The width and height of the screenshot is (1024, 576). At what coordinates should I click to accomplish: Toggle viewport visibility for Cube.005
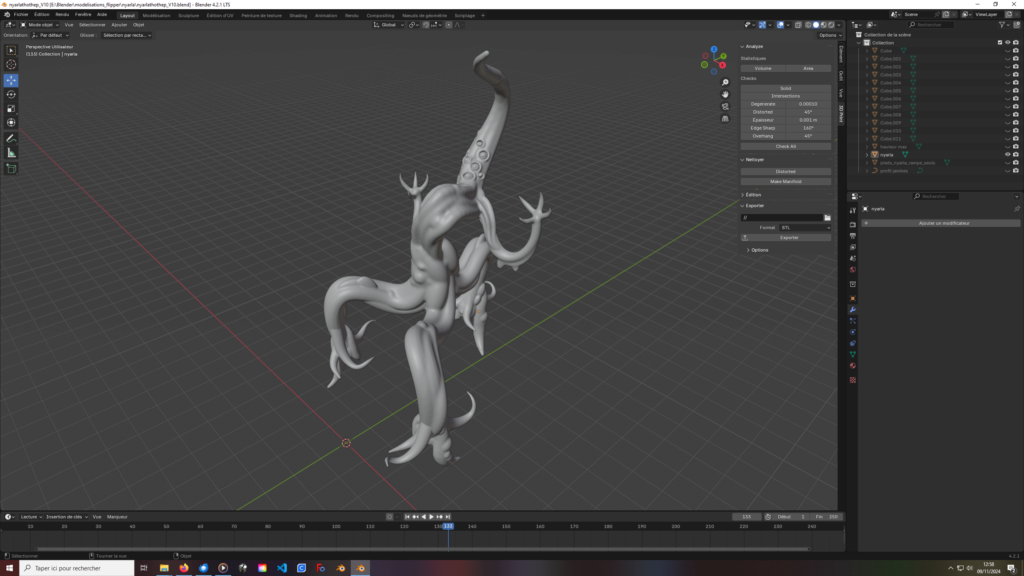[x=1008, y=91]
